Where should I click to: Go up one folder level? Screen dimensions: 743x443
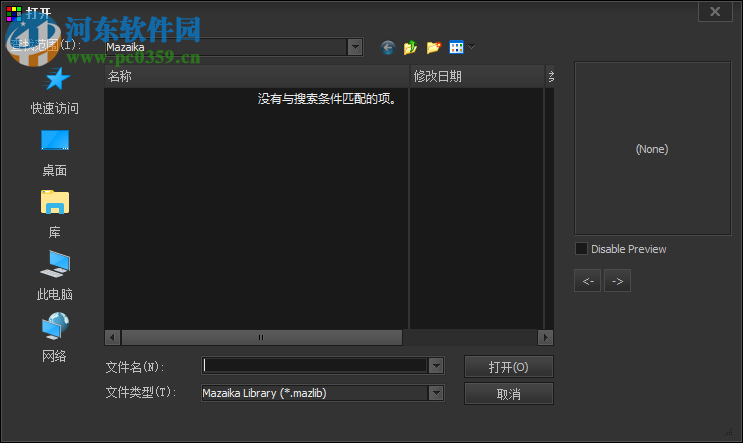pos(410,47)
